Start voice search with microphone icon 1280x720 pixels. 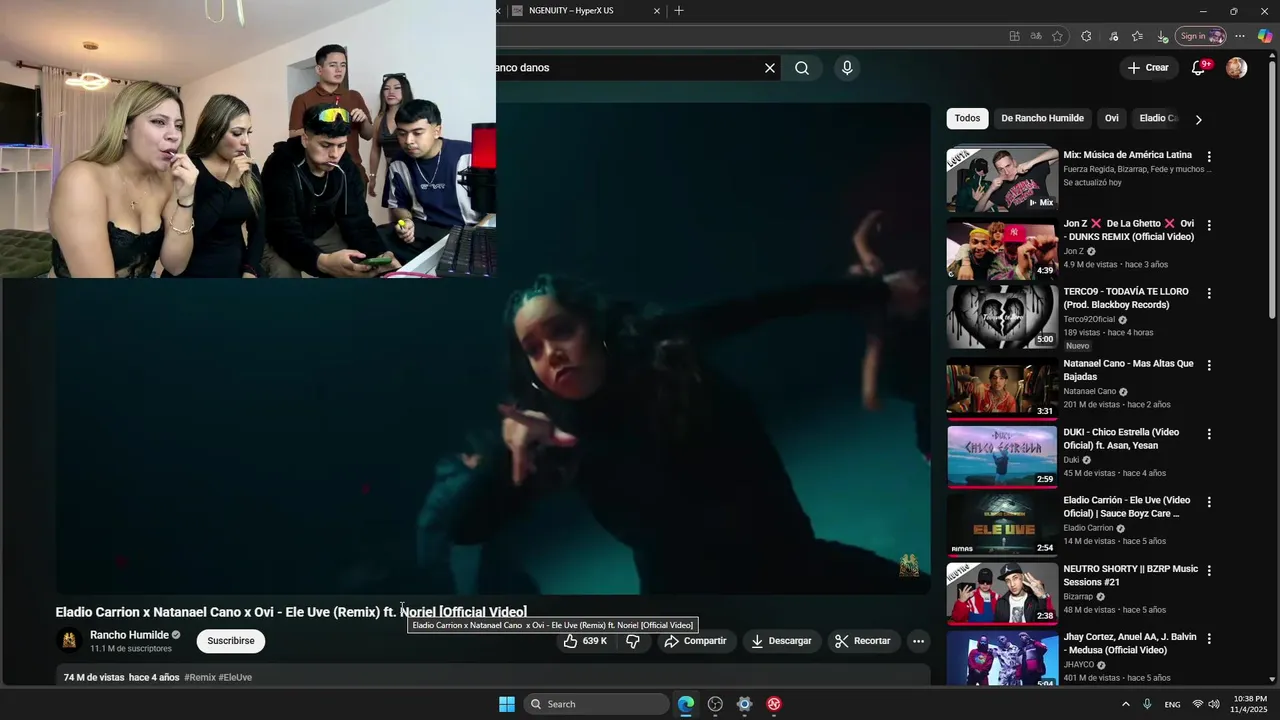pos(847,68)
